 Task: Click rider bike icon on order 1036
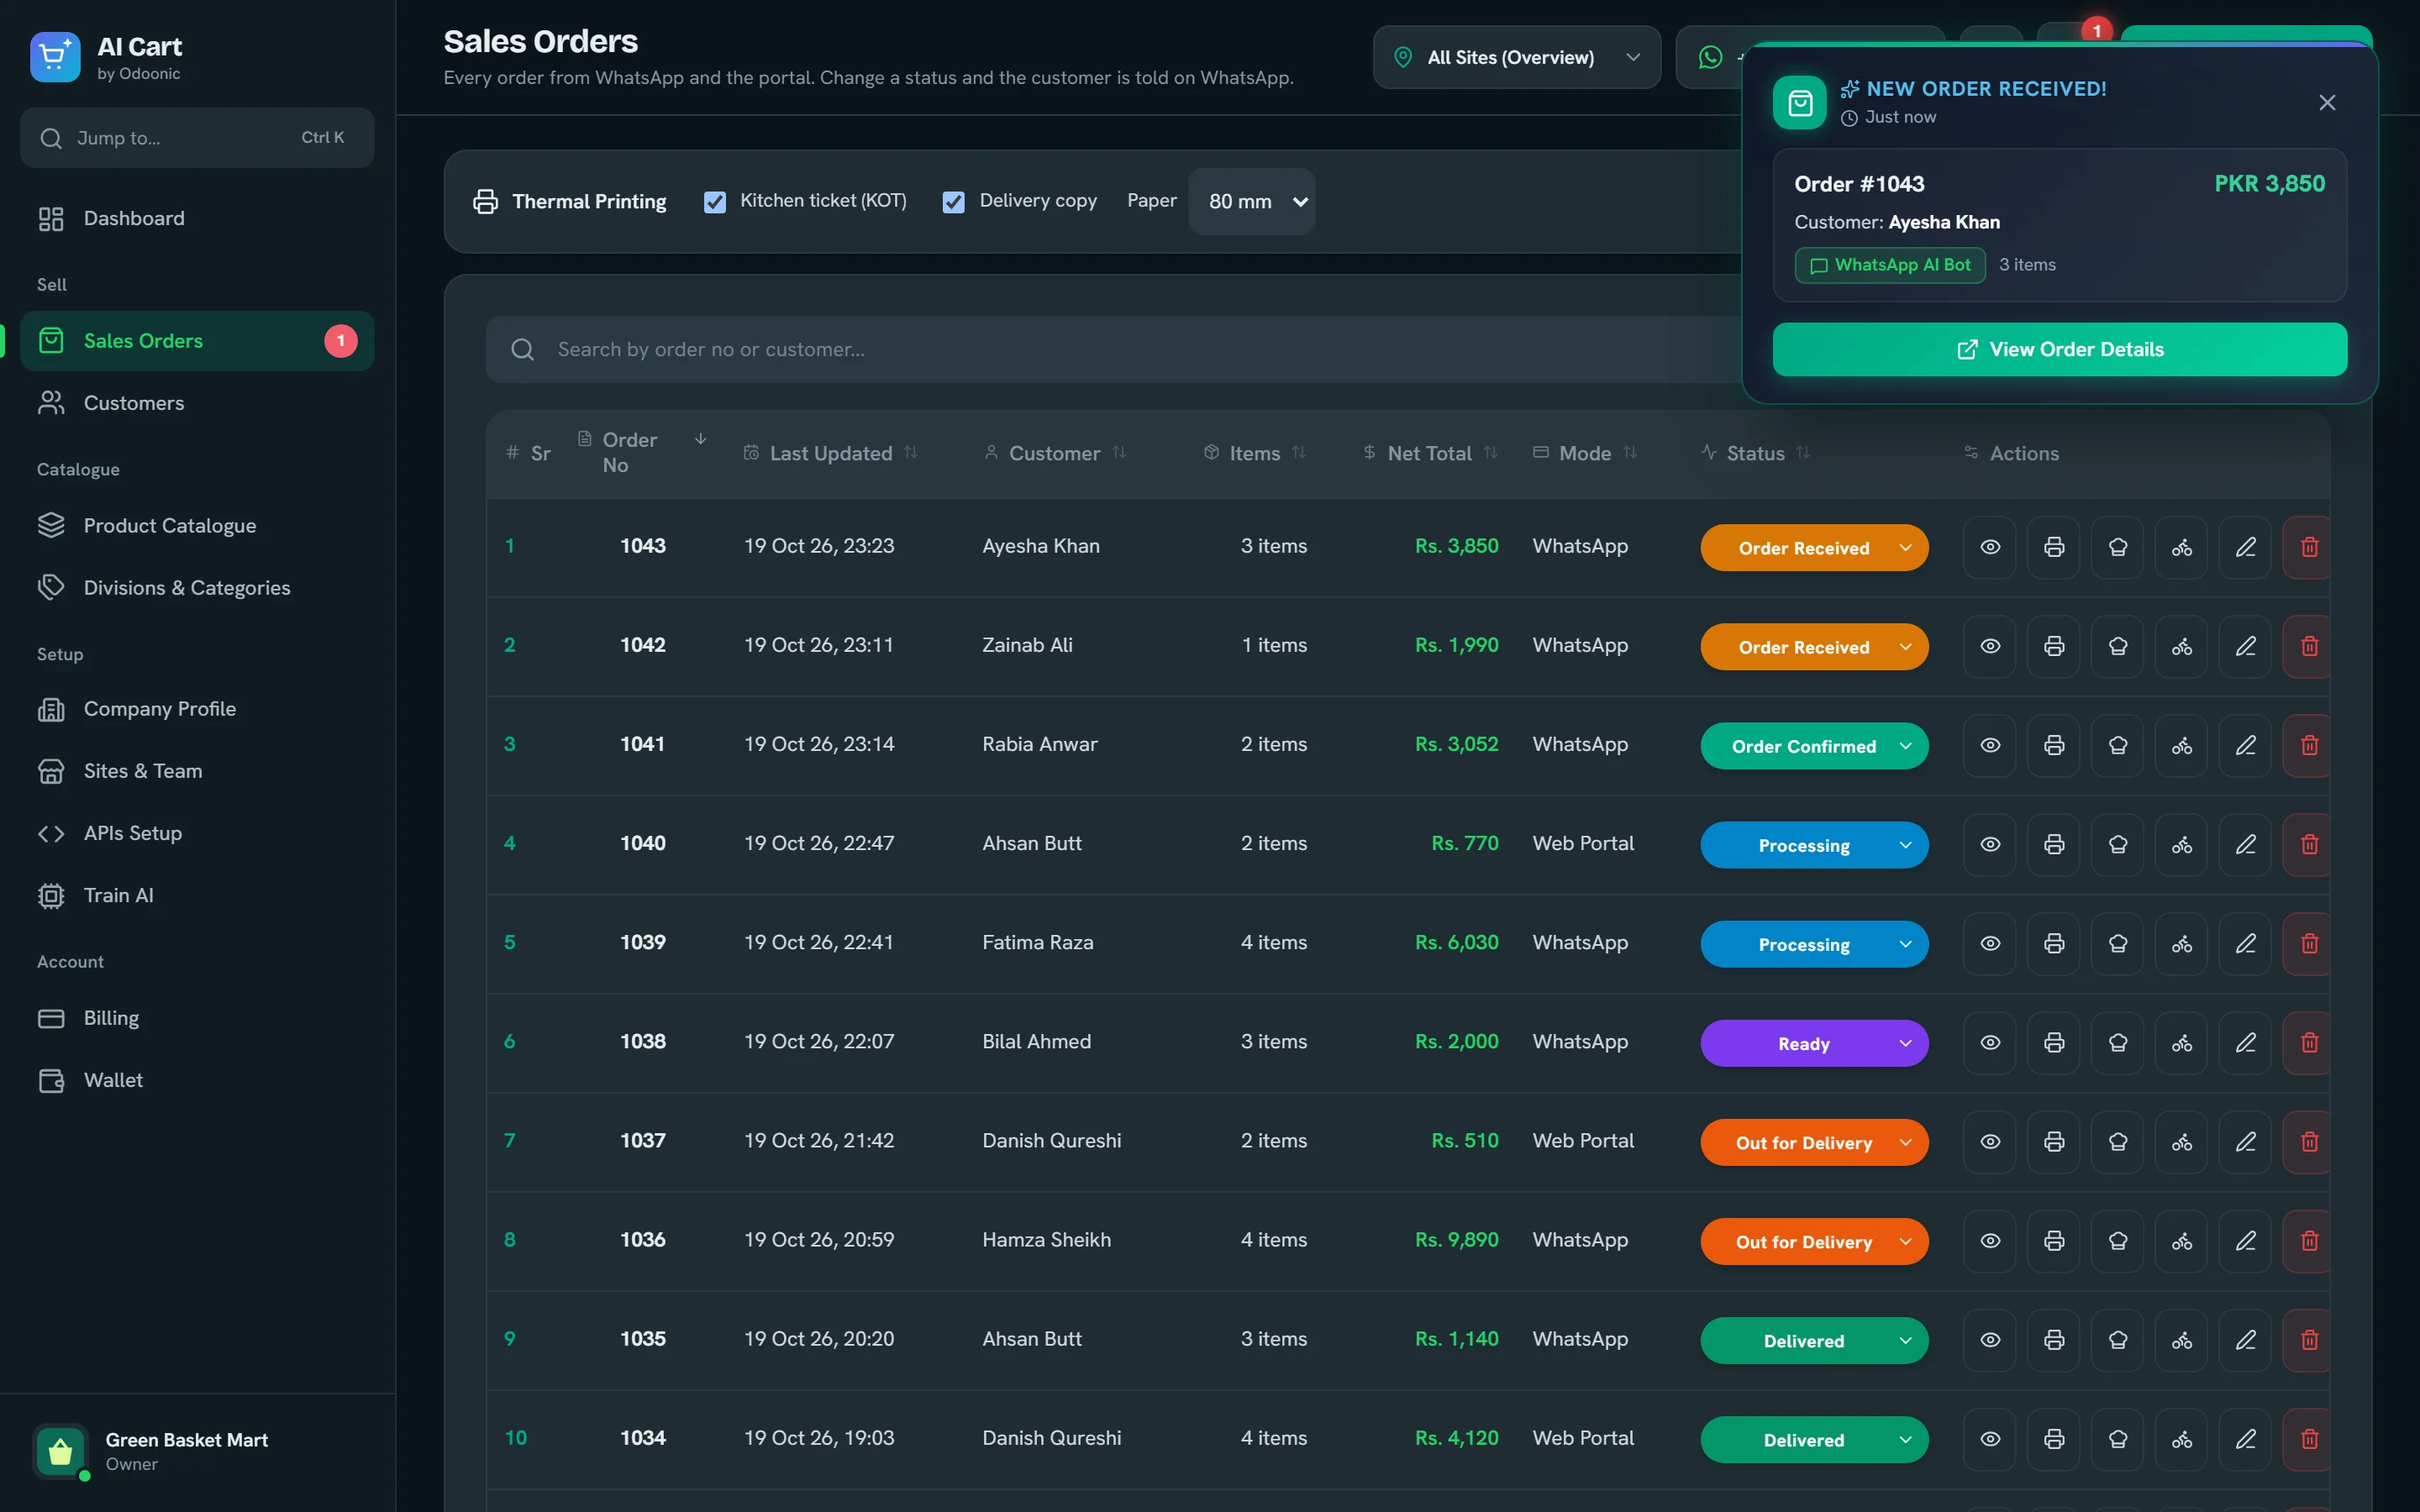[2182, 1240]
